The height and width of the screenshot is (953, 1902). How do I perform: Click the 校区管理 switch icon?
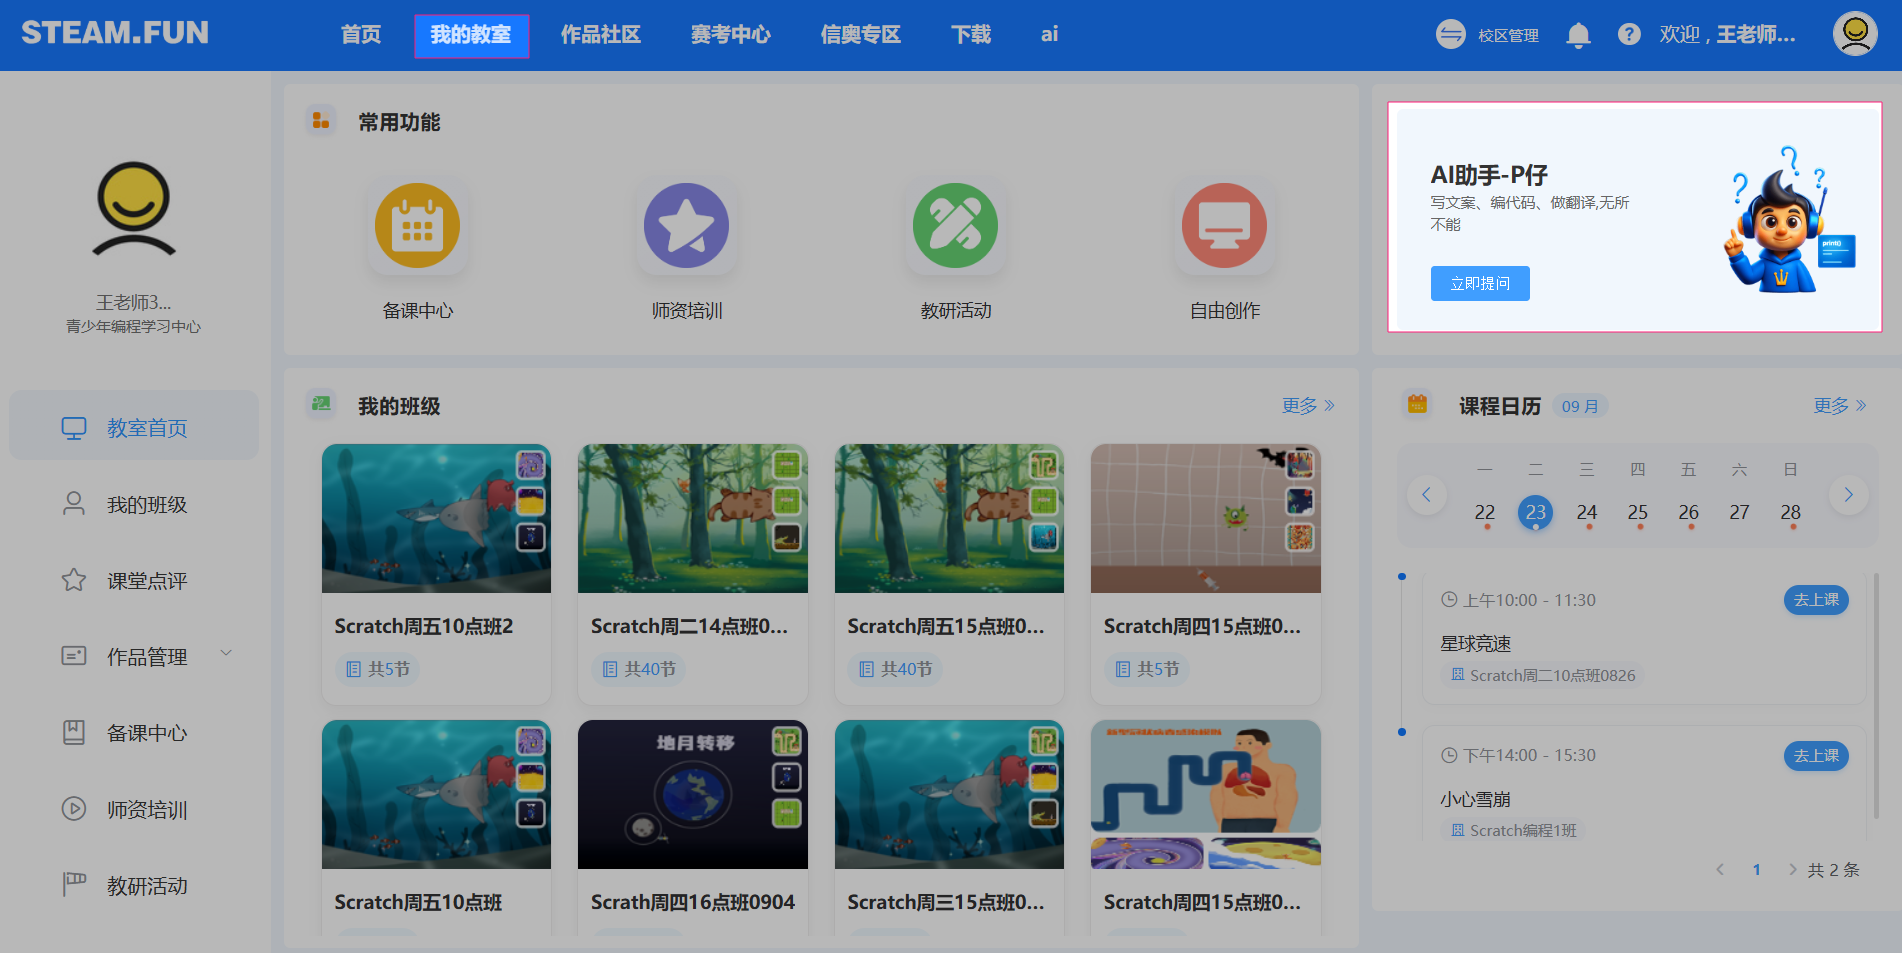tap(1450, 35)
